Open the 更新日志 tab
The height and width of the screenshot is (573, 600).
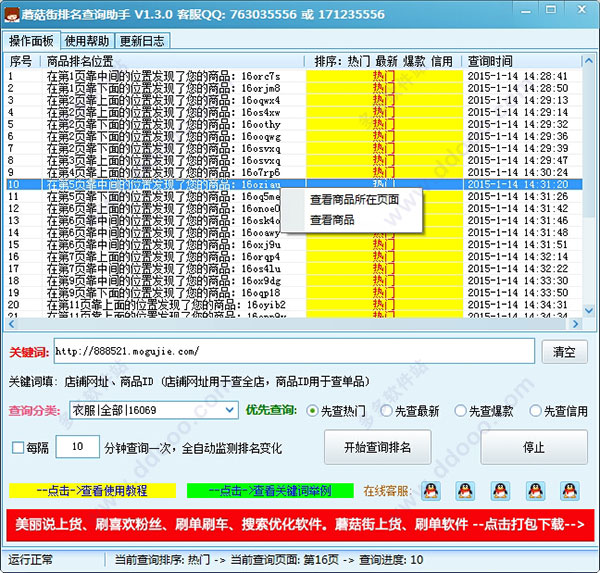click(142, 41)
